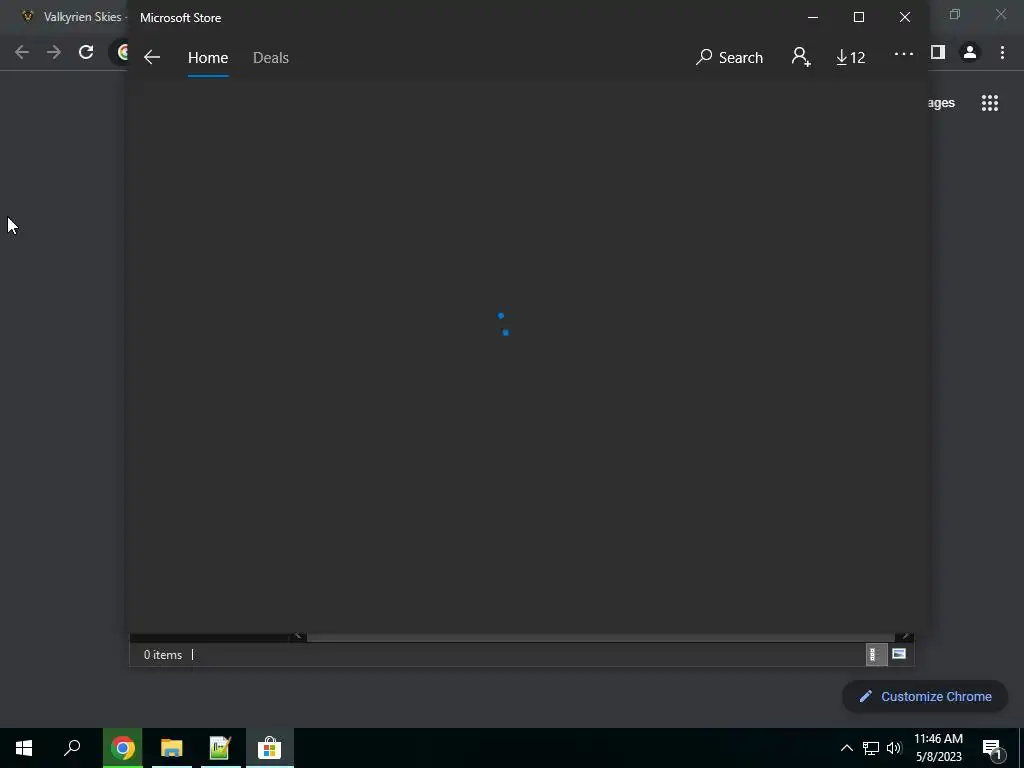This screenshot has height=768, width=1024.
Task: Open the volume tray icon
Action: pyautogui.click(x=894, y=748)
